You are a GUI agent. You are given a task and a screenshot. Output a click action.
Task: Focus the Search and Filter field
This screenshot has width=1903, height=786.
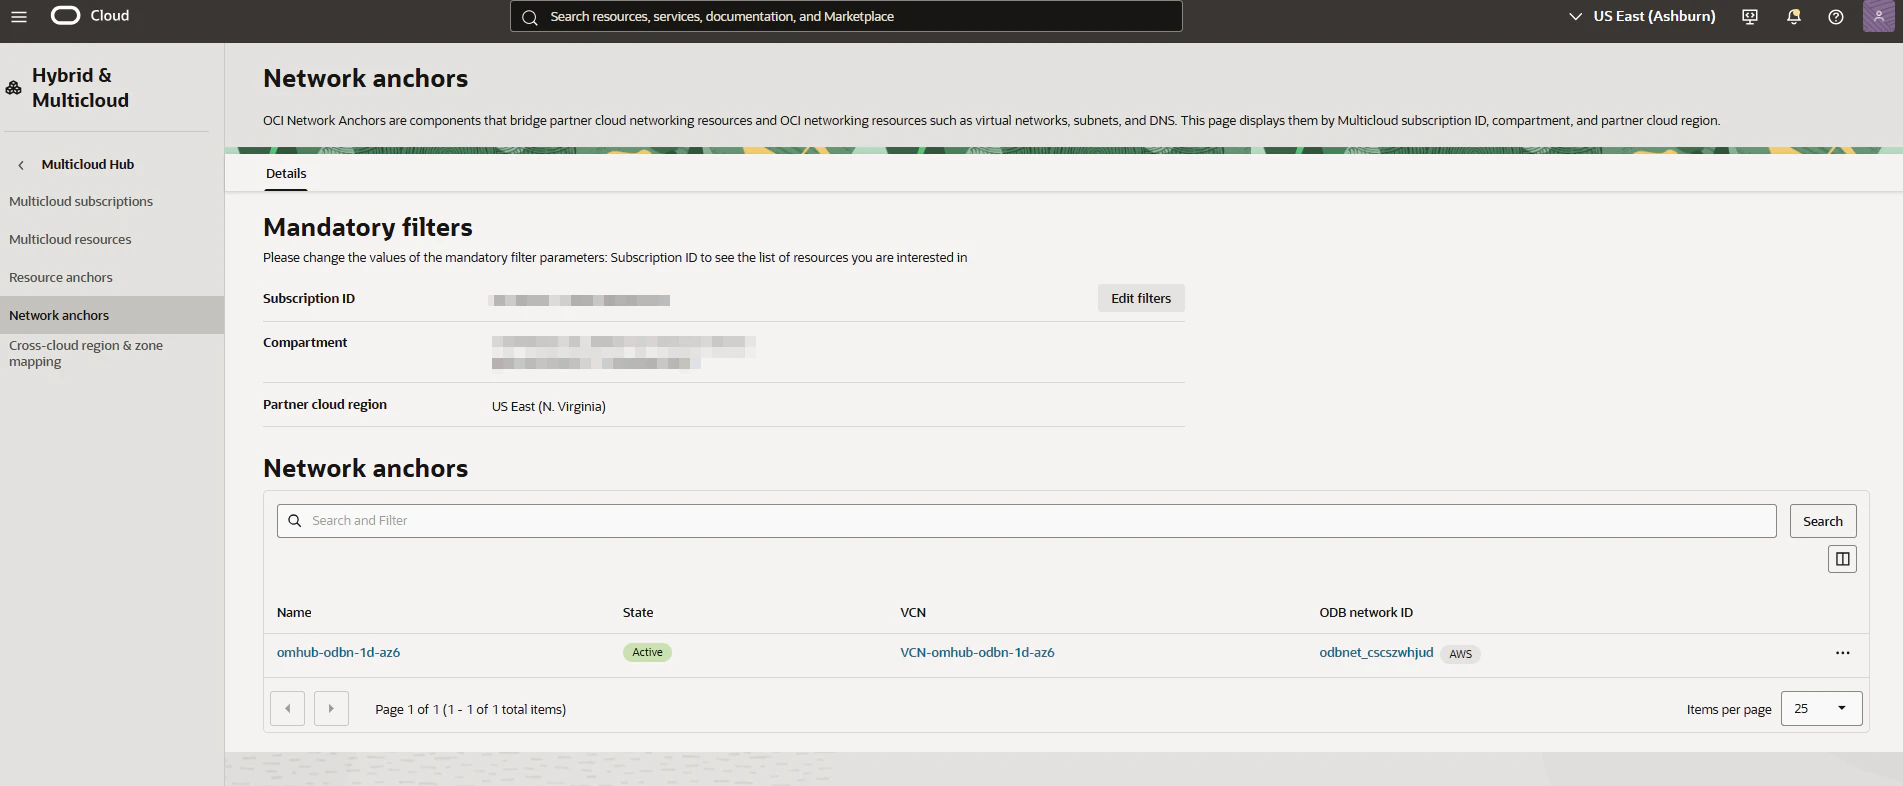[x=1026, y=521]
